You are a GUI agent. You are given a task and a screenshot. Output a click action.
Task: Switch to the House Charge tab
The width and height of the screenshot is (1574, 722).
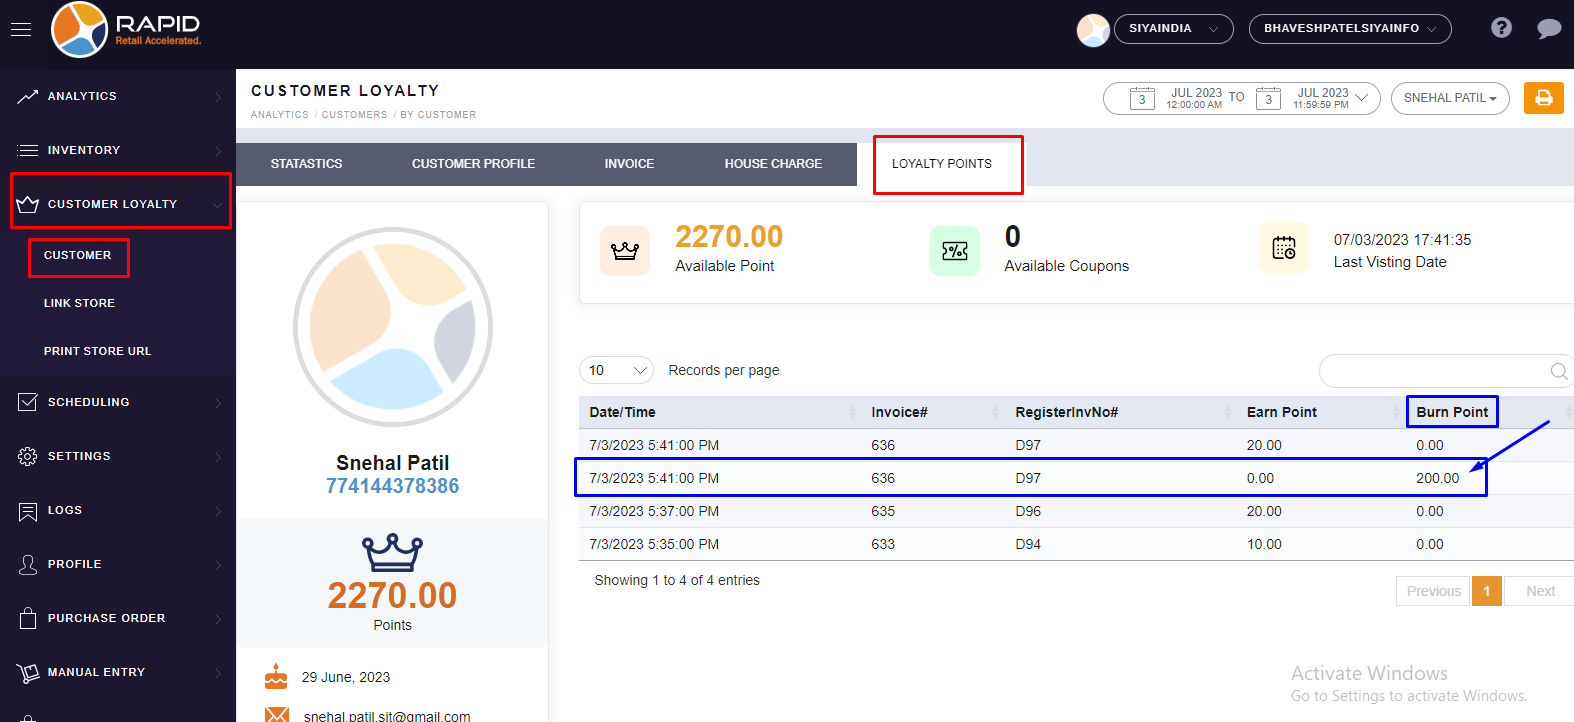(x=773, y=164)
